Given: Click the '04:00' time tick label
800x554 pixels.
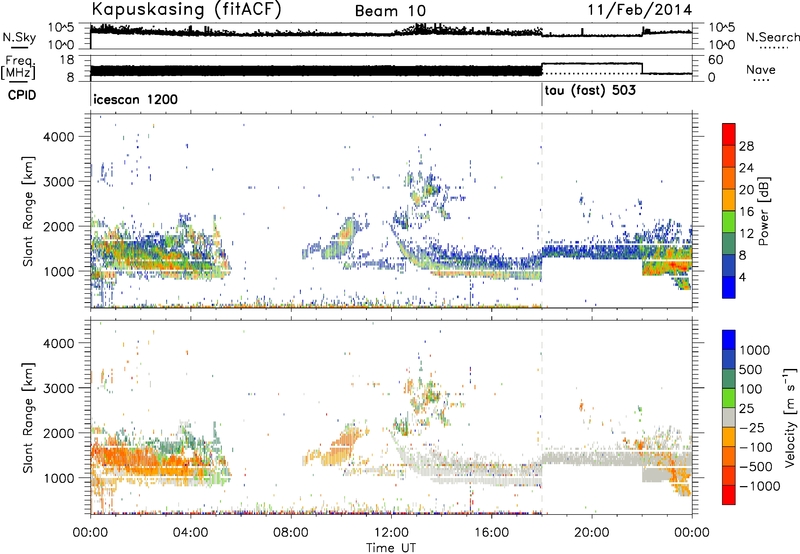Looking at the screenshot, I should [190, 533].
